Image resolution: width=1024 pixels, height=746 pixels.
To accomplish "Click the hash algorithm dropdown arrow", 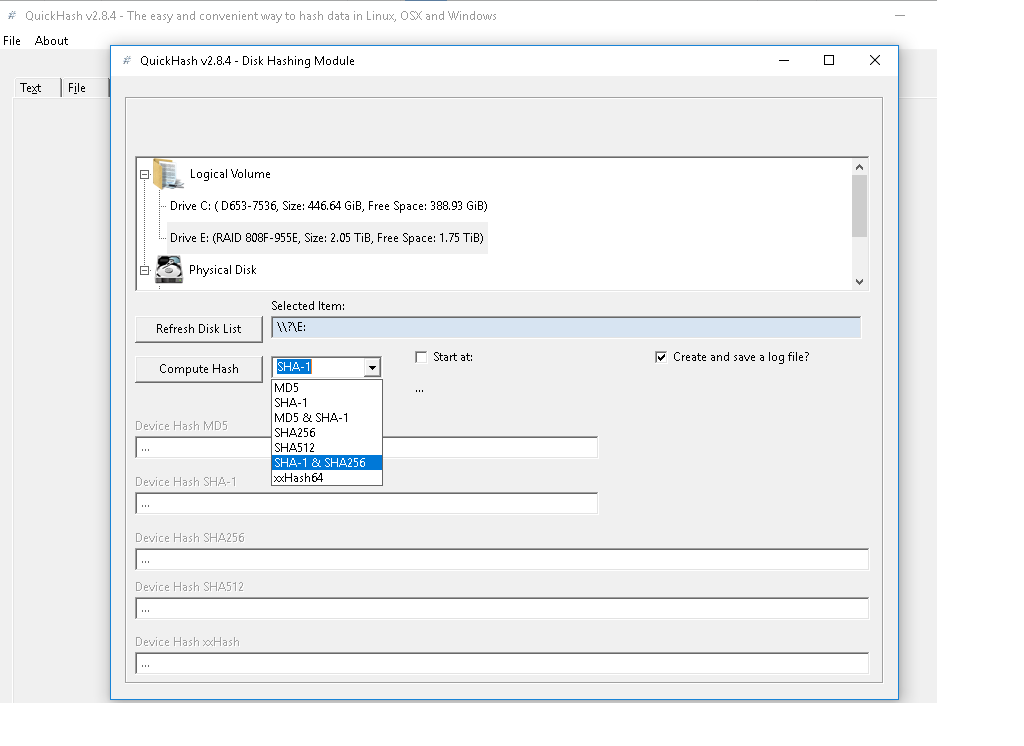I will 372,368.
